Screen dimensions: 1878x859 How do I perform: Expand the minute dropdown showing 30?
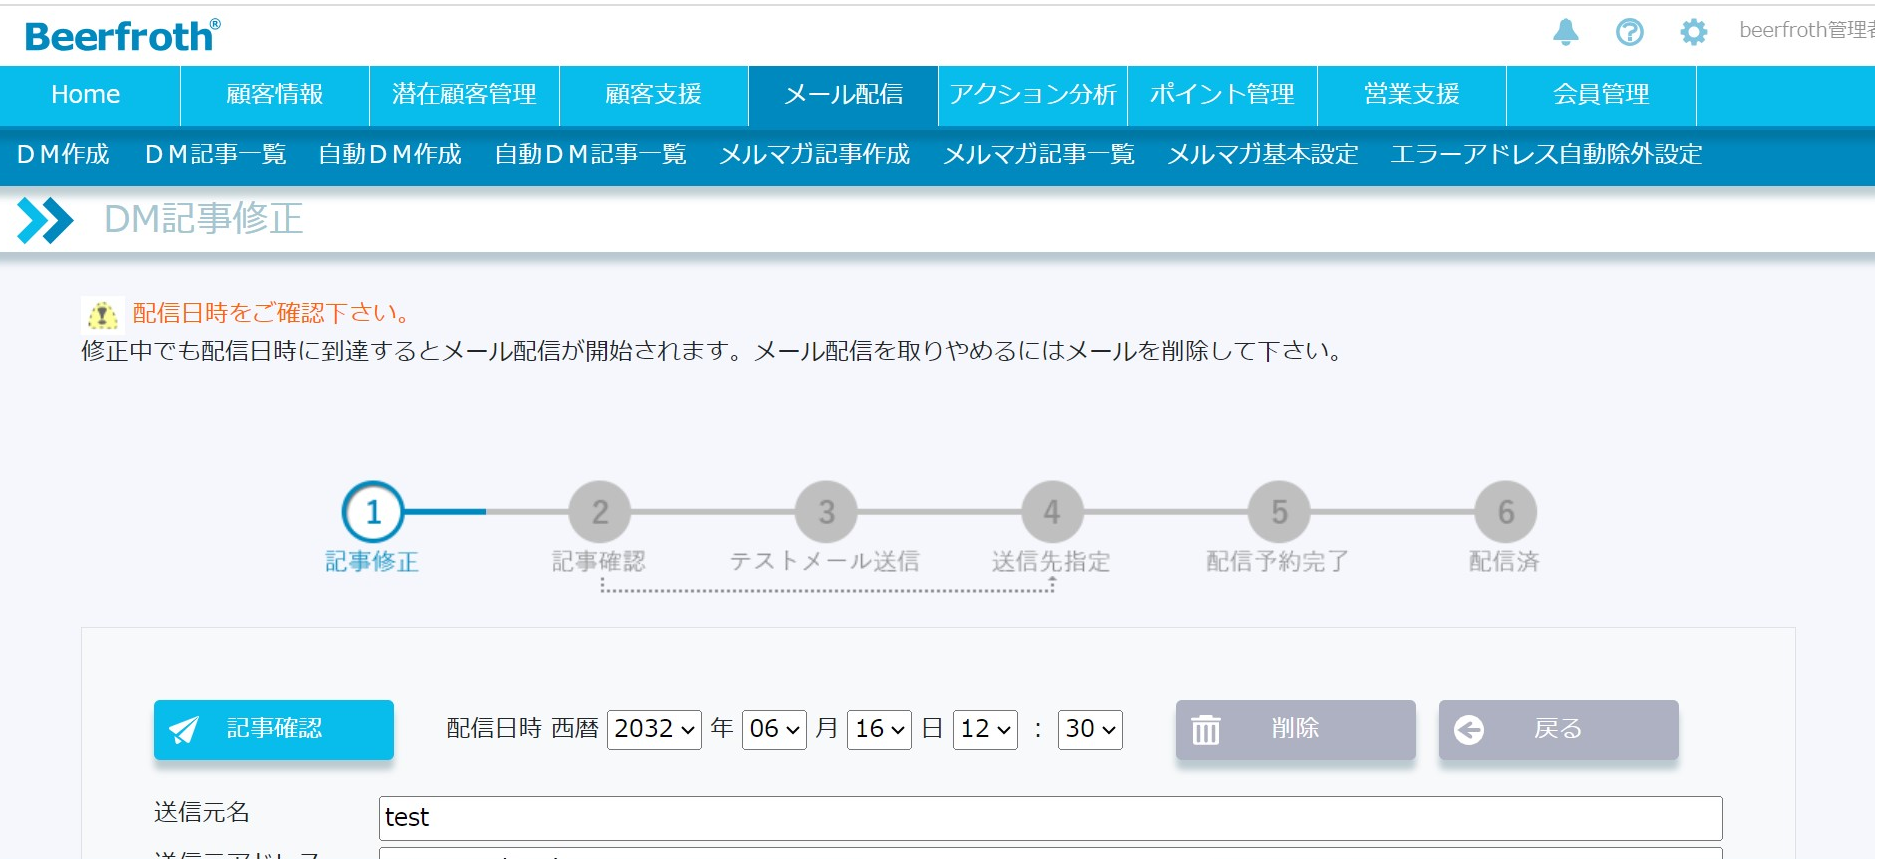1089,729
